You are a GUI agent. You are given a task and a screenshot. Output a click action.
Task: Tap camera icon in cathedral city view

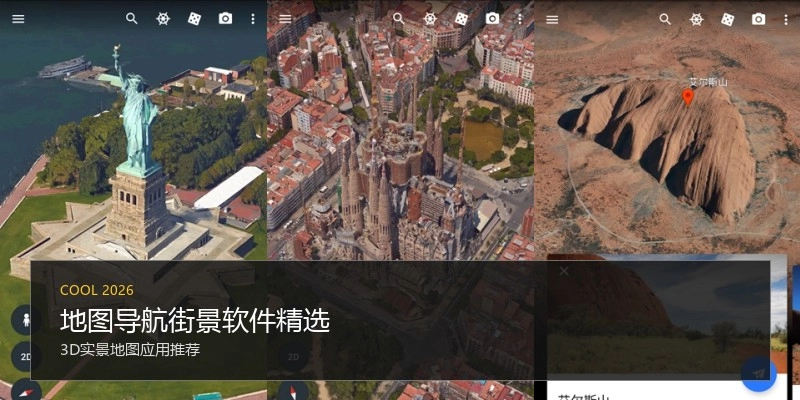pyautogui.click(x=492, y=19)
